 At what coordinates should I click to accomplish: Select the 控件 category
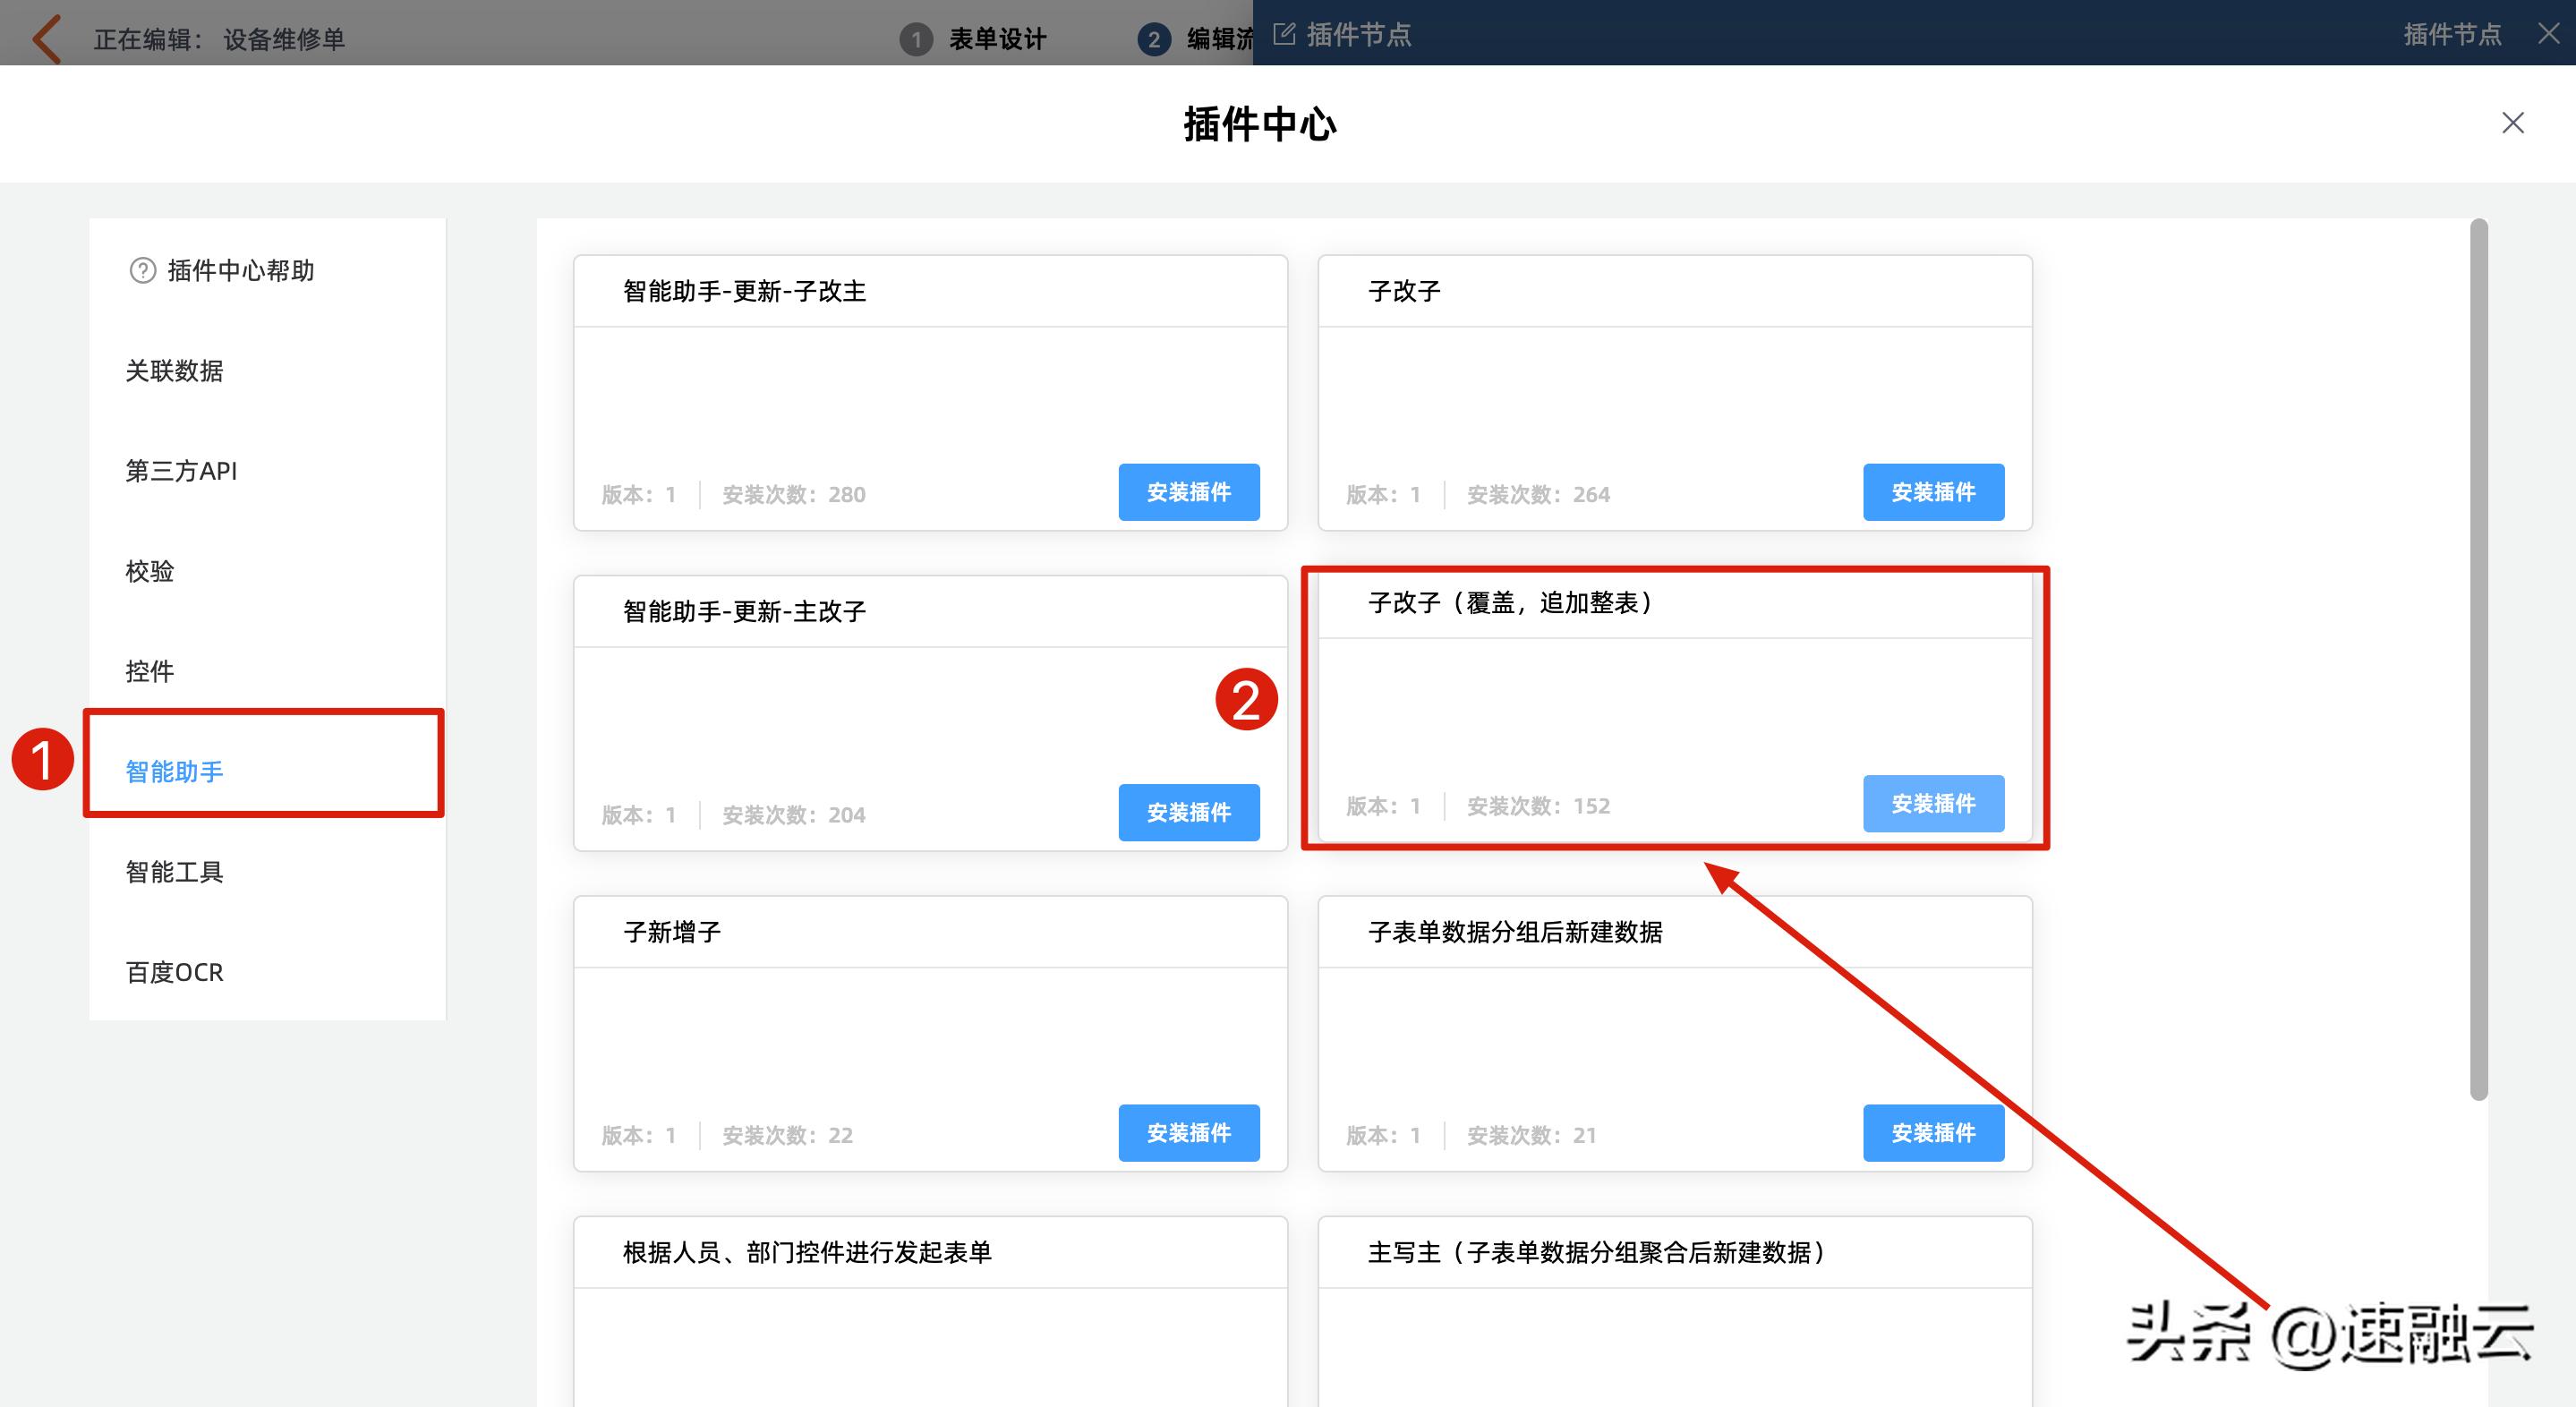coord(150,671)
